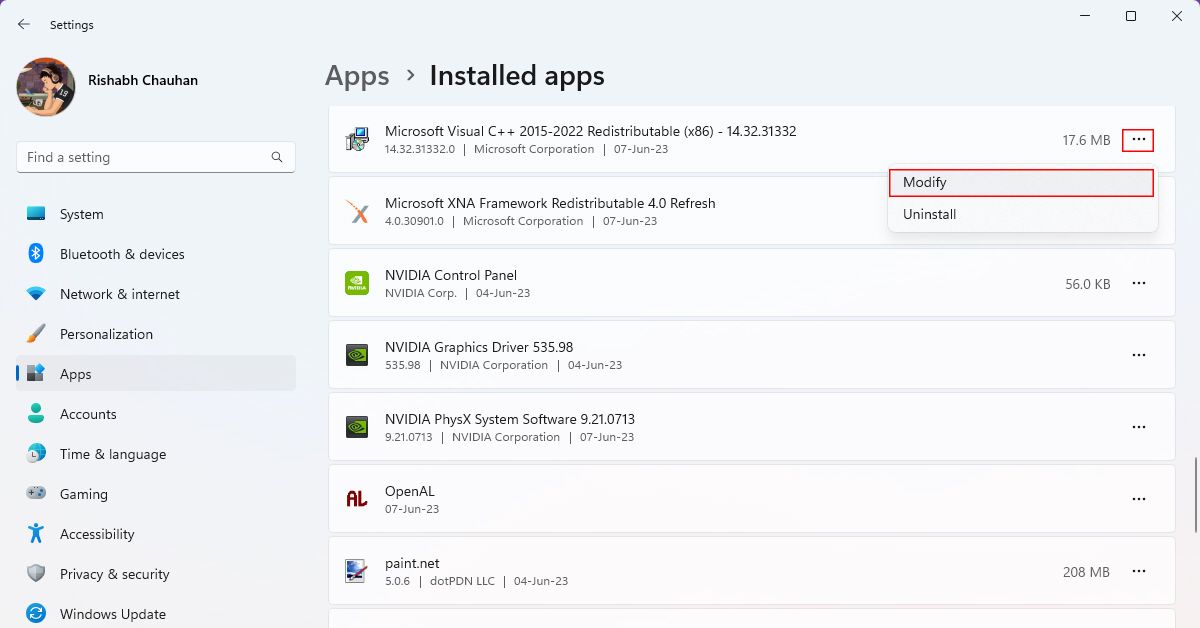The image size is (1200, 628).
Task: Open three-dot menu for NVIDIA Graphics Driver
Action: click(1138, 355)
